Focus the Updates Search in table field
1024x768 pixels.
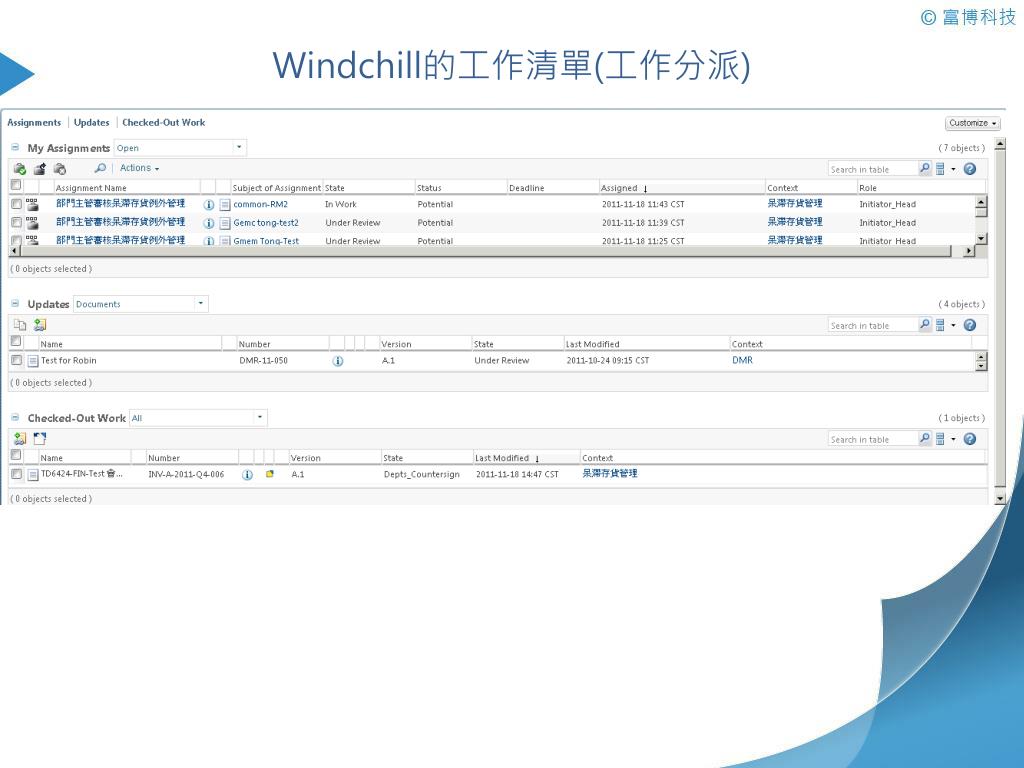click(872, 325)
